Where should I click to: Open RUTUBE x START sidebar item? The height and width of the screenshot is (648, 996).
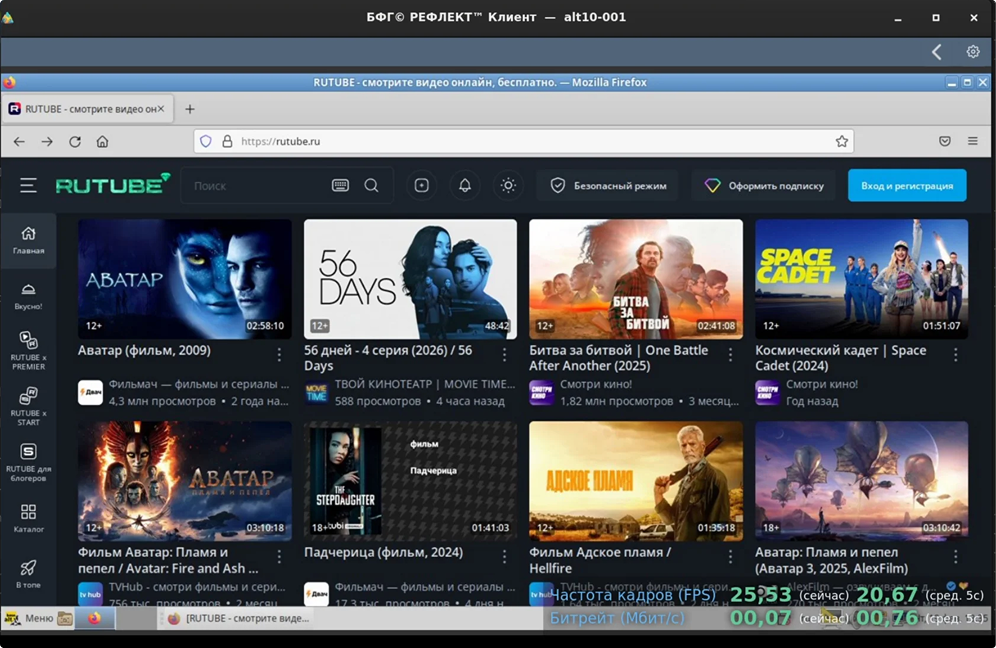point(29,407)
